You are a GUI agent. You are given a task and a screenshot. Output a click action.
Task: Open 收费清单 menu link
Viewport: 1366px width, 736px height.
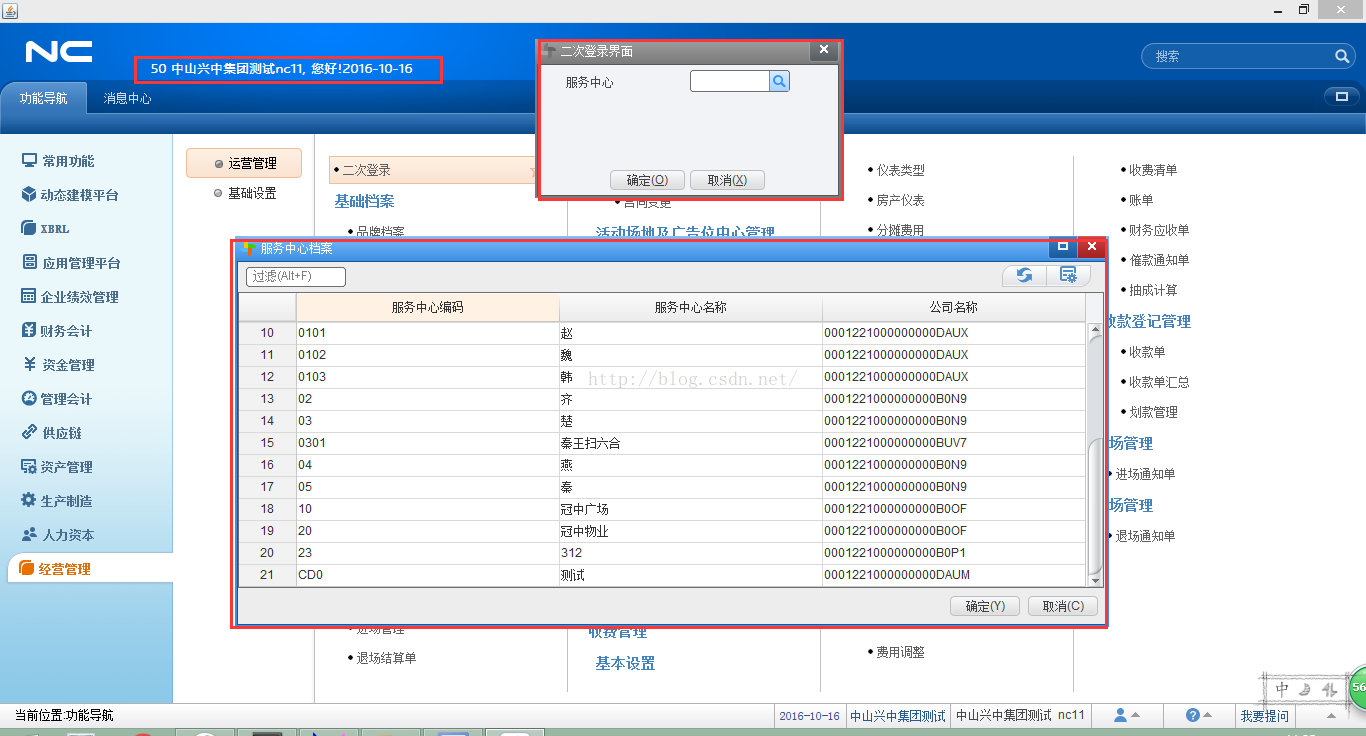[1153, 170]
